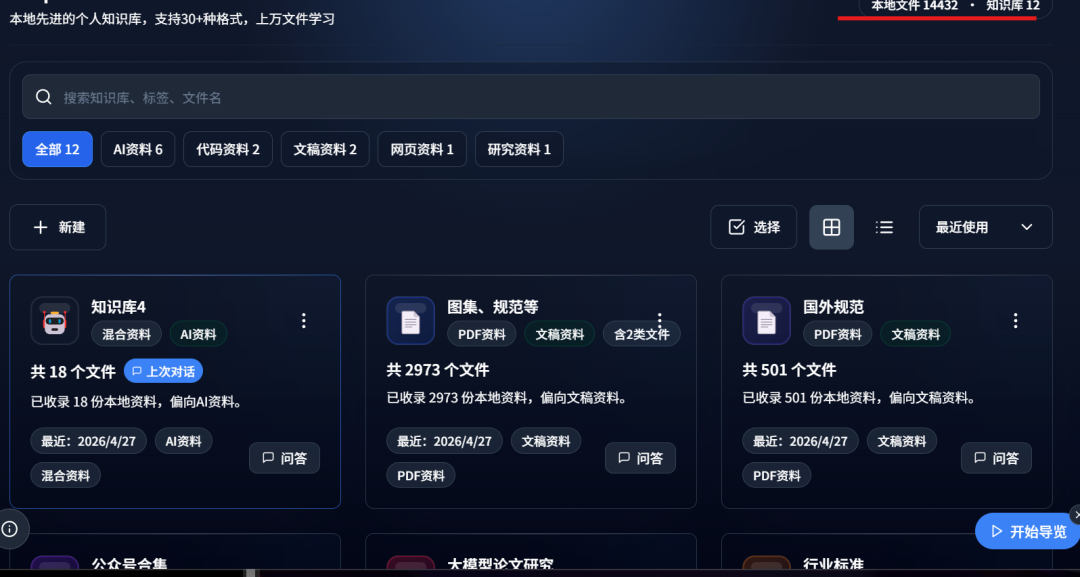1080x577 pixels.
Task: Click the 混合资料 tag under 知识库4 title
Action: click(126, 334)
